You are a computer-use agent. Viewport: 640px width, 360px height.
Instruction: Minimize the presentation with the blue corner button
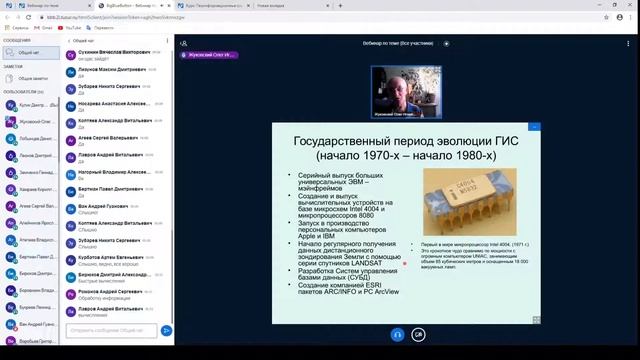534,127
